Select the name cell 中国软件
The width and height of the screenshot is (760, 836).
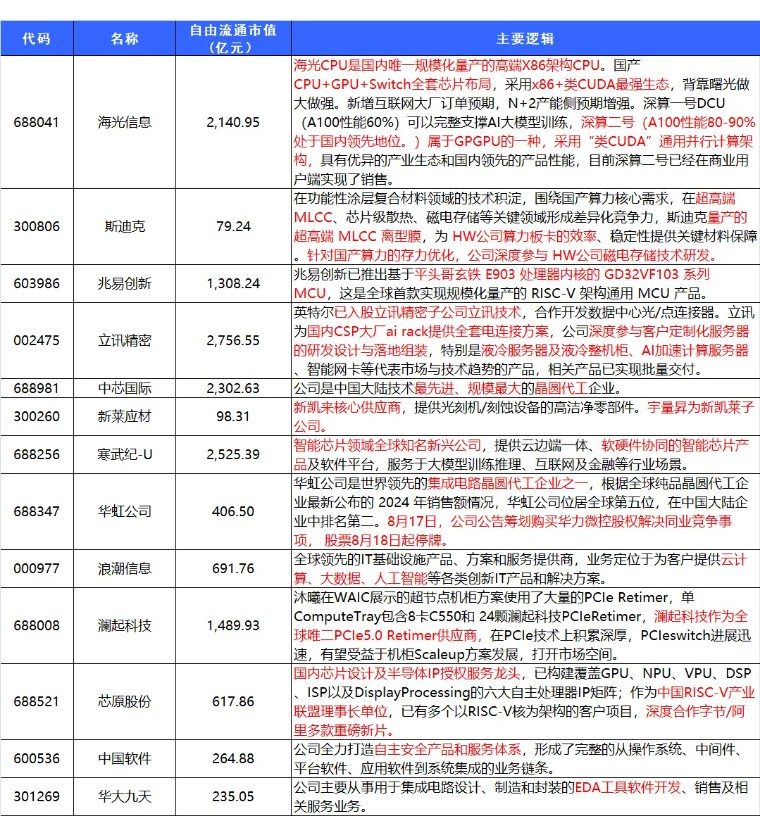tap(124, 758)
